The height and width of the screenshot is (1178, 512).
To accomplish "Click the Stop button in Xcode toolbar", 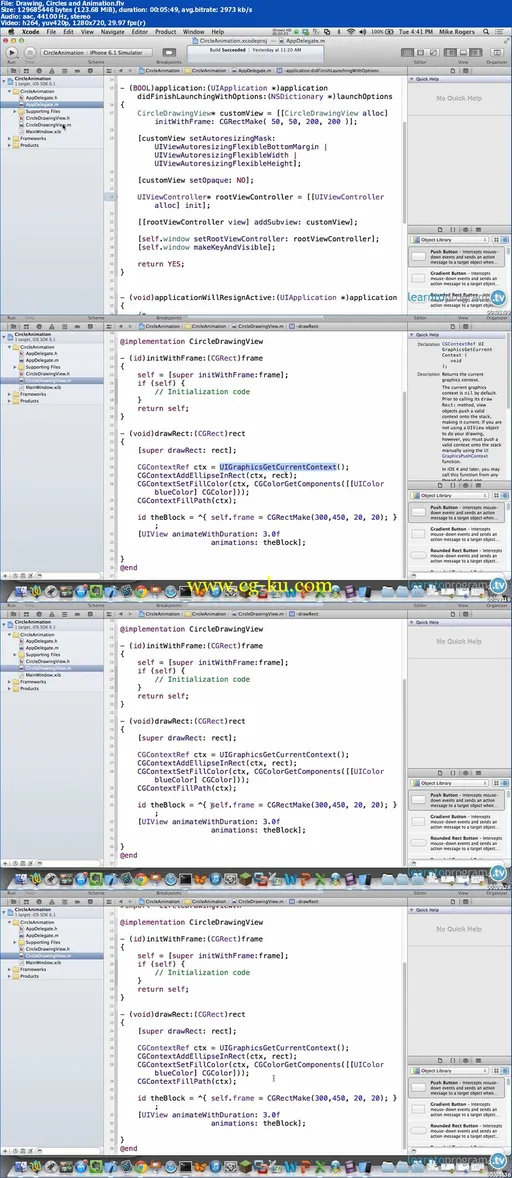I will pos(29,53).
